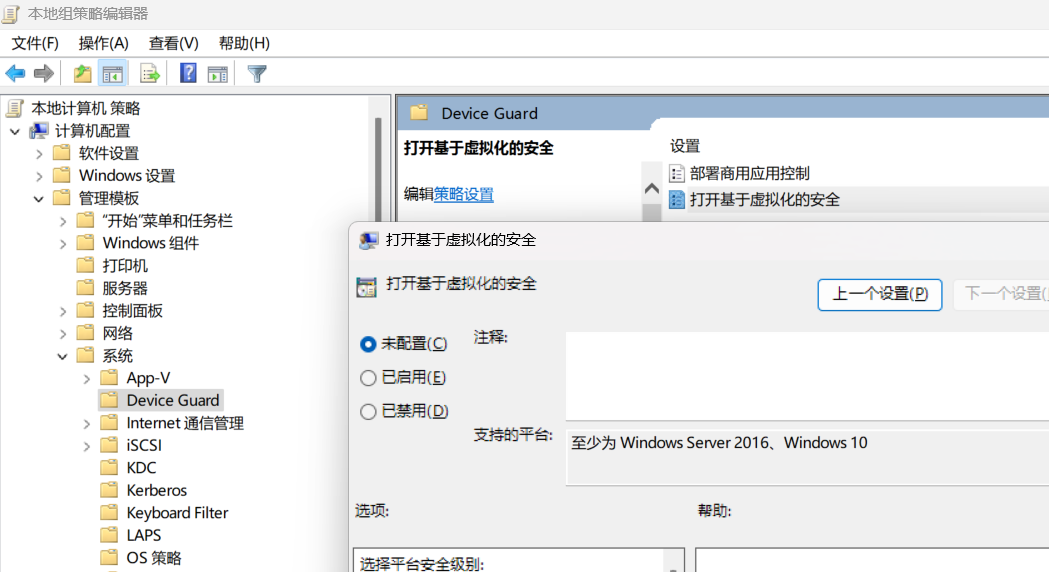Collapse the 管理模板 tree node
Viewport: 1049px width, 572px height.
tap(39, 198)
